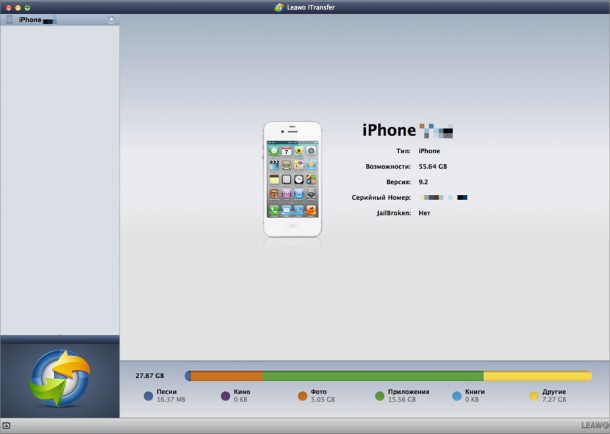Screen dimensions: 610x434
Task: Click the Серийный Номер label
Action: pos(381,198)
